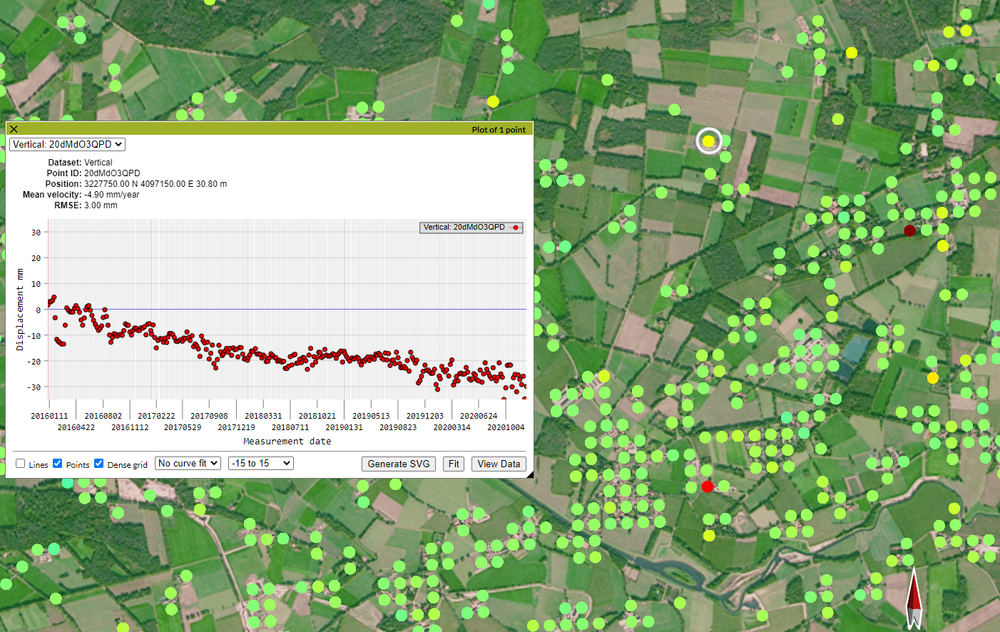The width and height of the screenshot is (1000, 632).
Task: Click the Fit button
Action: [453, 464]
